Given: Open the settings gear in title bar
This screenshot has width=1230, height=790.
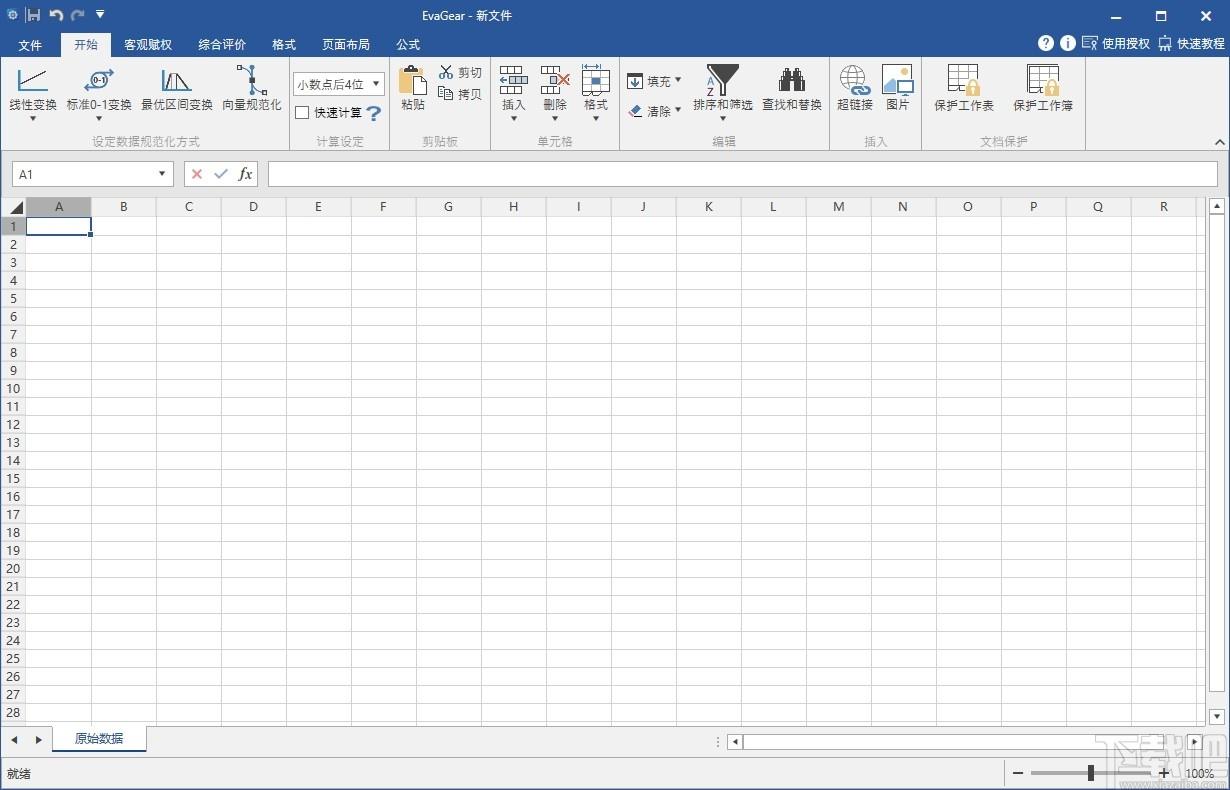Looking at the screenshot, I should point(12,15).
